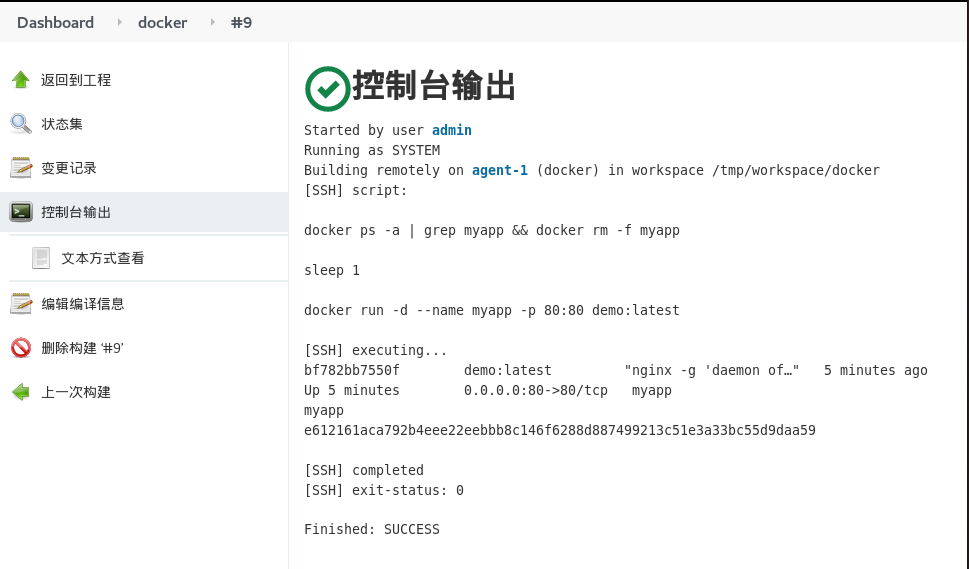Go to 上一次构建
The image size is (969, 569).
coord(76,392)
